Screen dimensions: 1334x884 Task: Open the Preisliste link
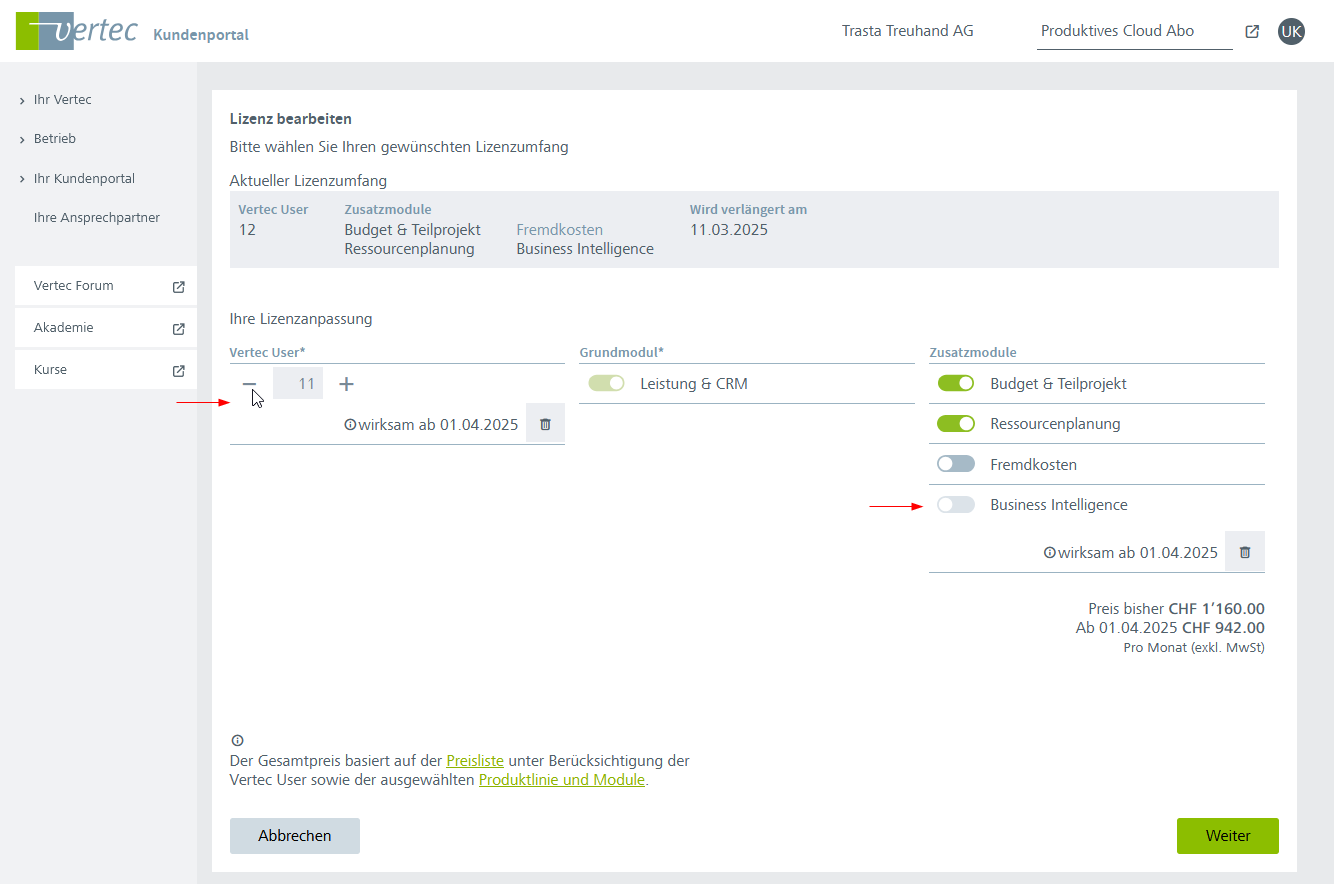coord(475,760)
